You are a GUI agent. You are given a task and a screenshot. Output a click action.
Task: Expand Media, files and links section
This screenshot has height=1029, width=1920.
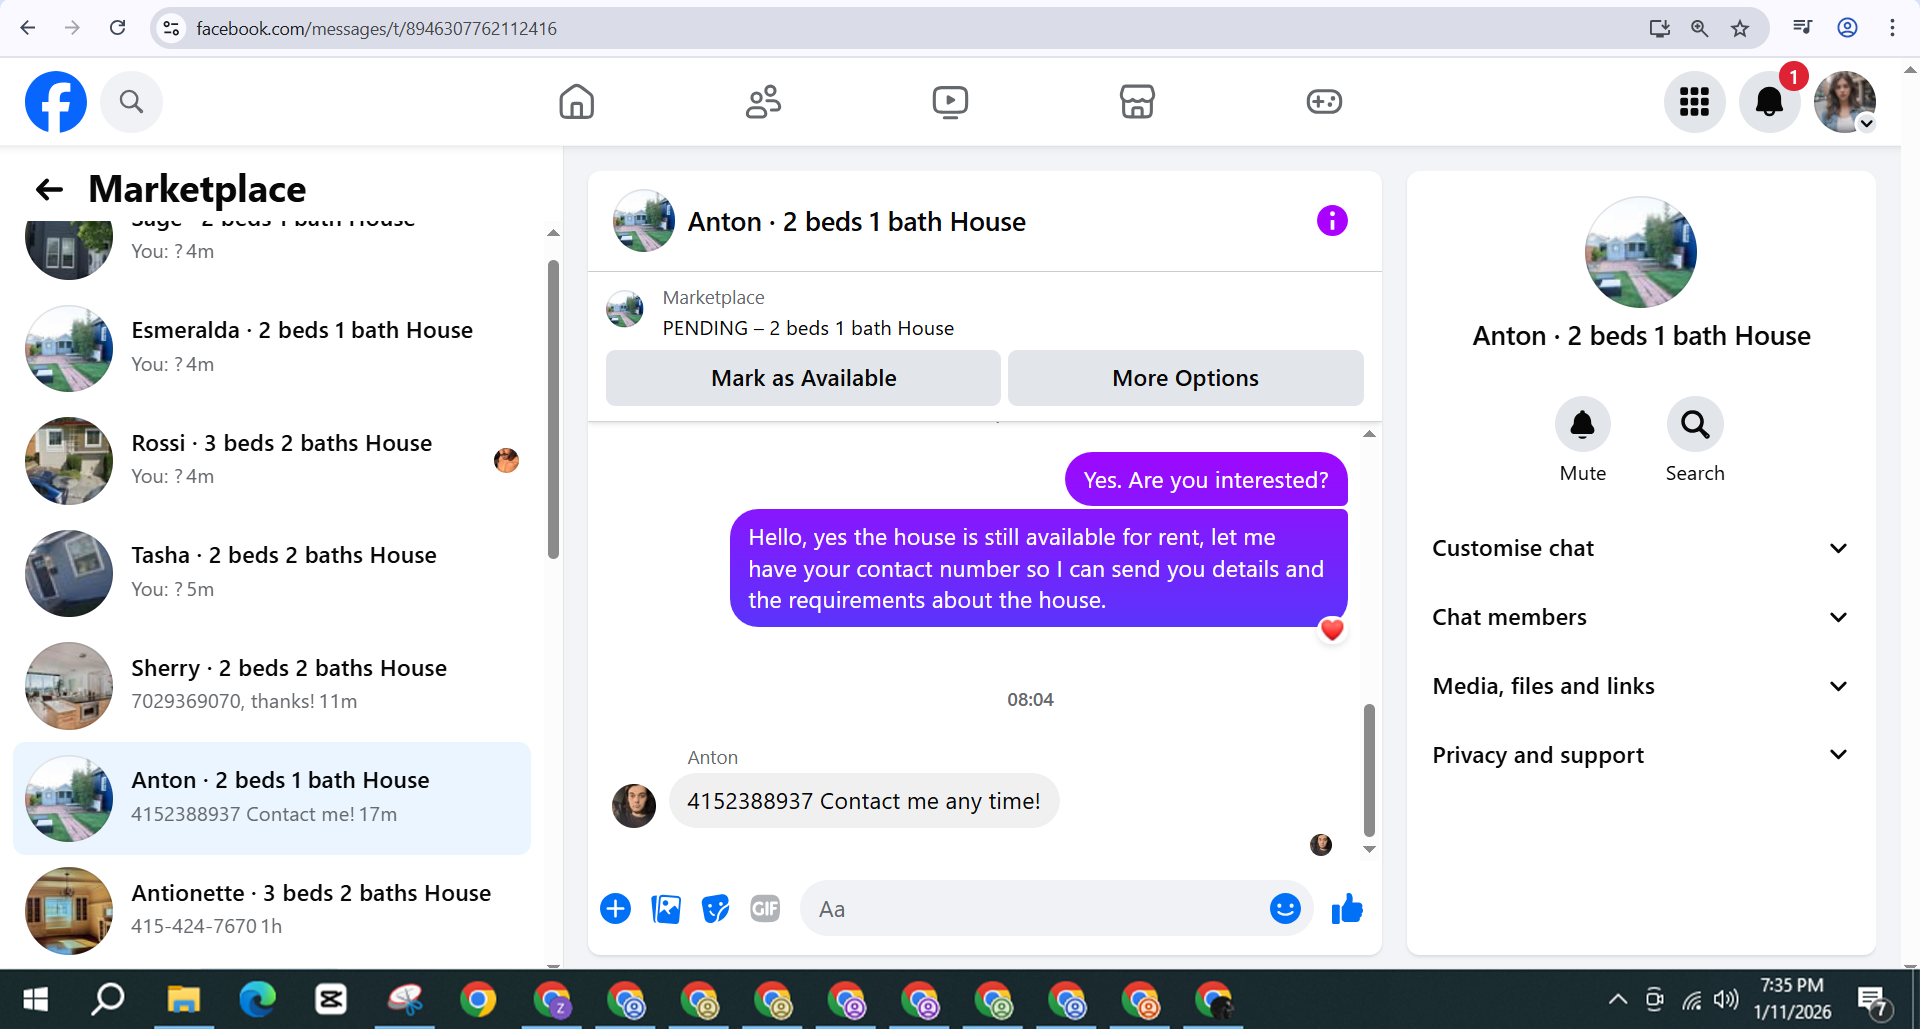(x=1640, y=686)
